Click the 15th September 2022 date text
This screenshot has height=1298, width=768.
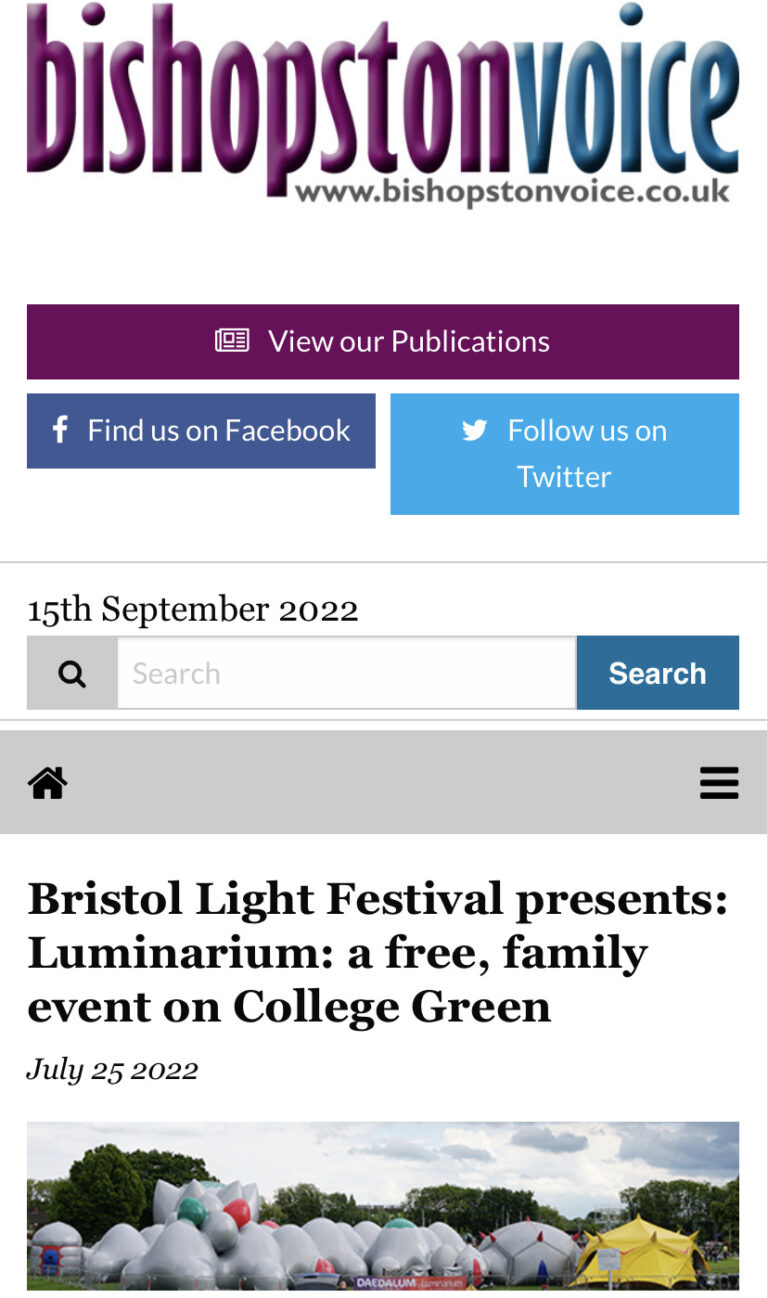tap(192, 609)
